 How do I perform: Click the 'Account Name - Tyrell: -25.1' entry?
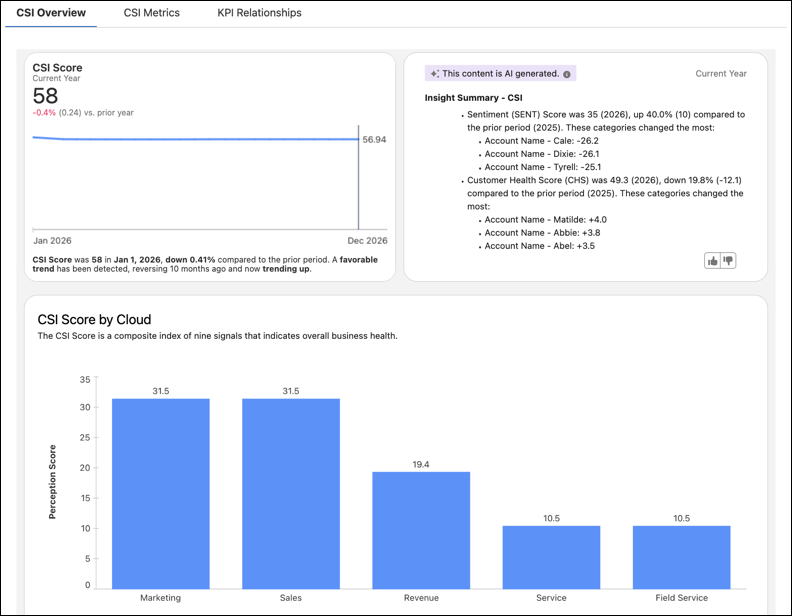coord(542,167)
